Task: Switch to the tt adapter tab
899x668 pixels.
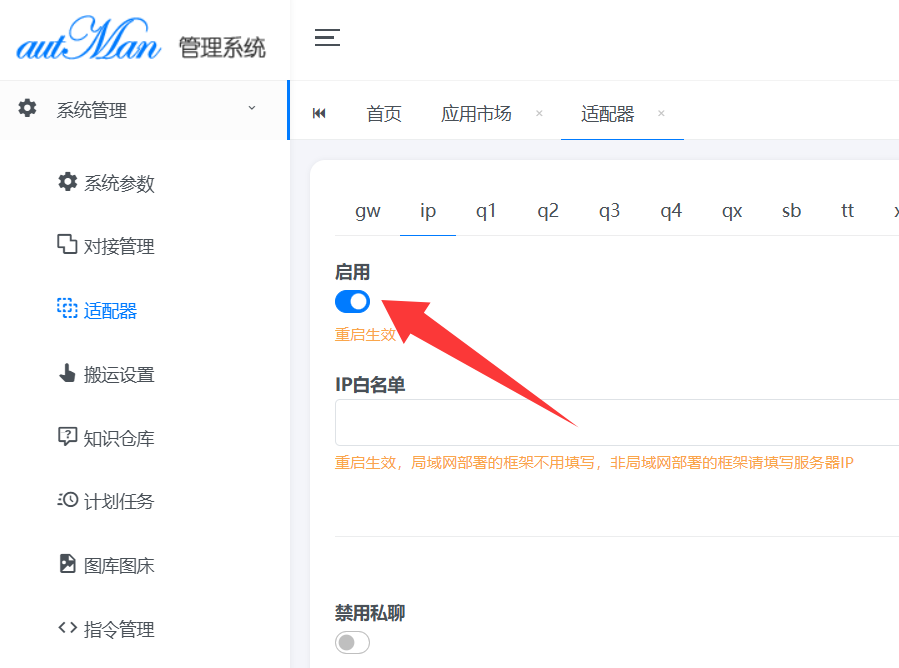Action: 847,211
